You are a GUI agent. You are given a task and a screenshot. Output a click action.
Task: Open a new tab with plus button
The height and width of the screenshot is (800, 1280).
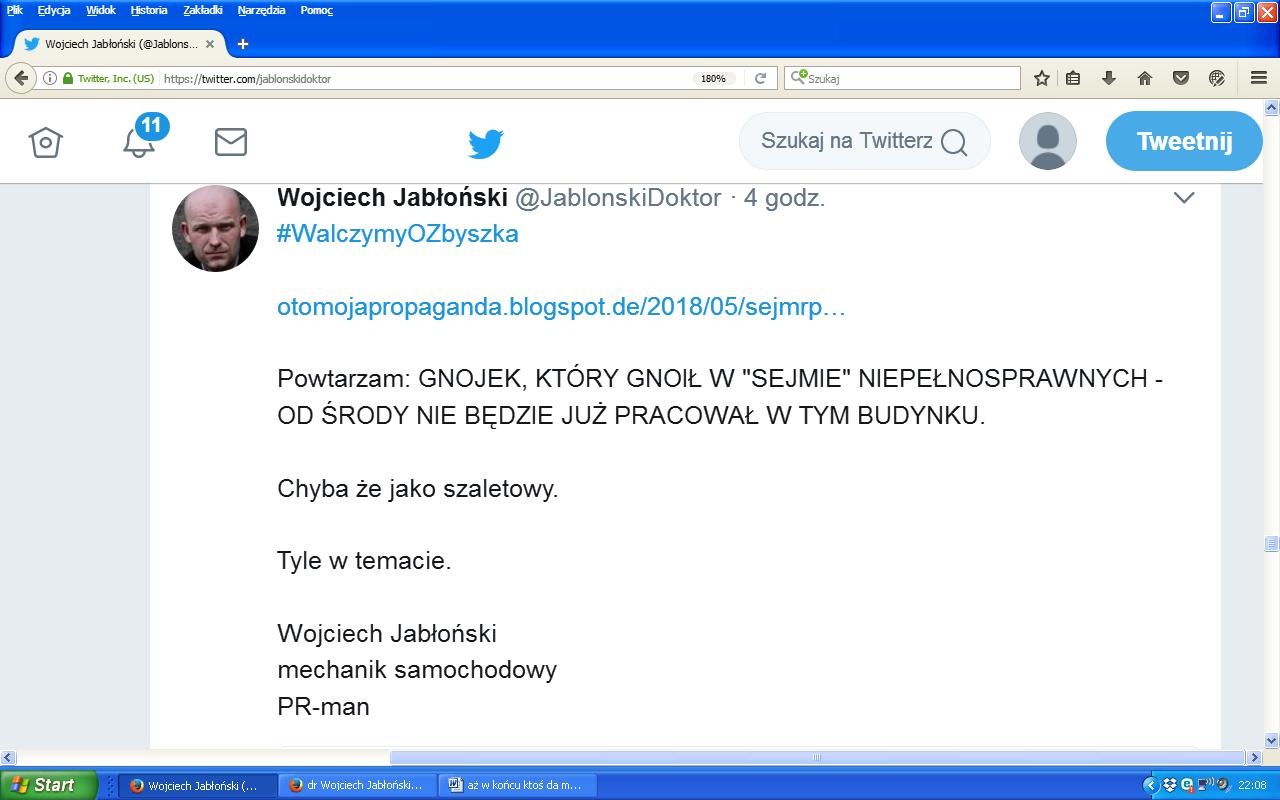pos(242,44)
